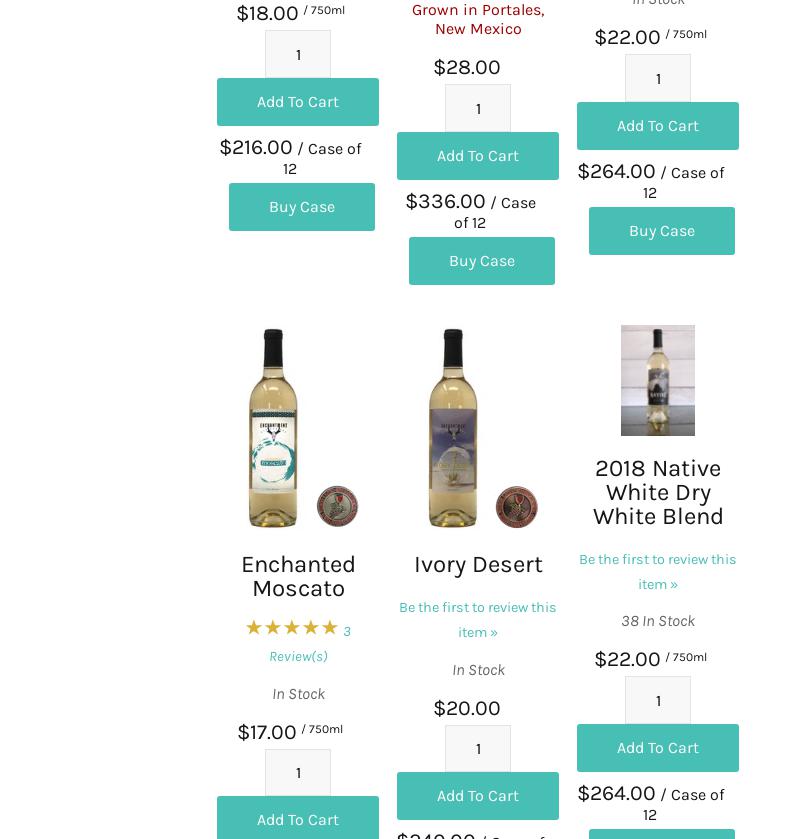
Task: Add the $18.00 wine to cart
Action: pyautogui.click(x=298, y=102)
